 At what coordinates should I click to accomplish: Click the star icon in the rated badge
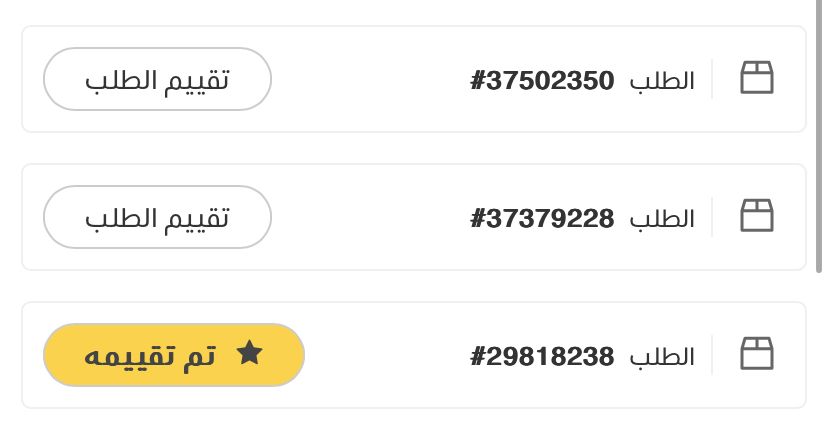[x=249, y=353]
